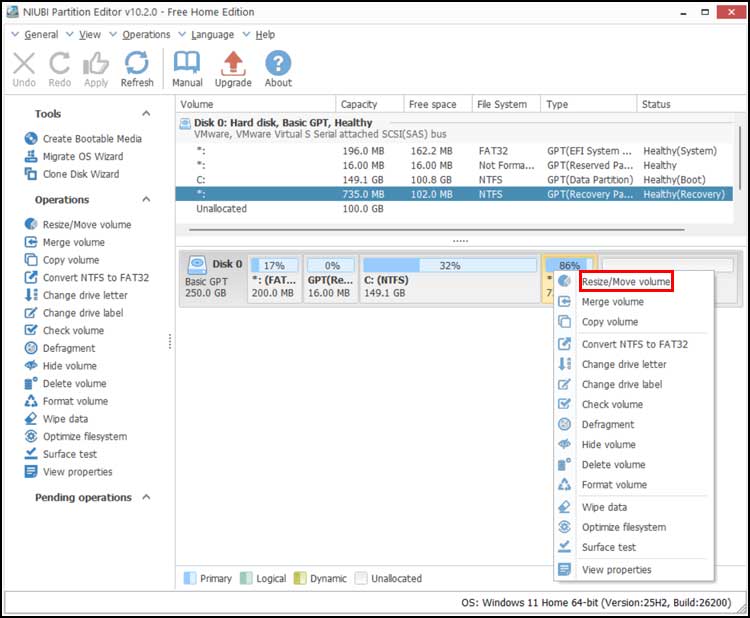Select Convert NTFS to FAT32 in context menu
Viewport: 750px width, 618px height.
(x=635, y=344)
